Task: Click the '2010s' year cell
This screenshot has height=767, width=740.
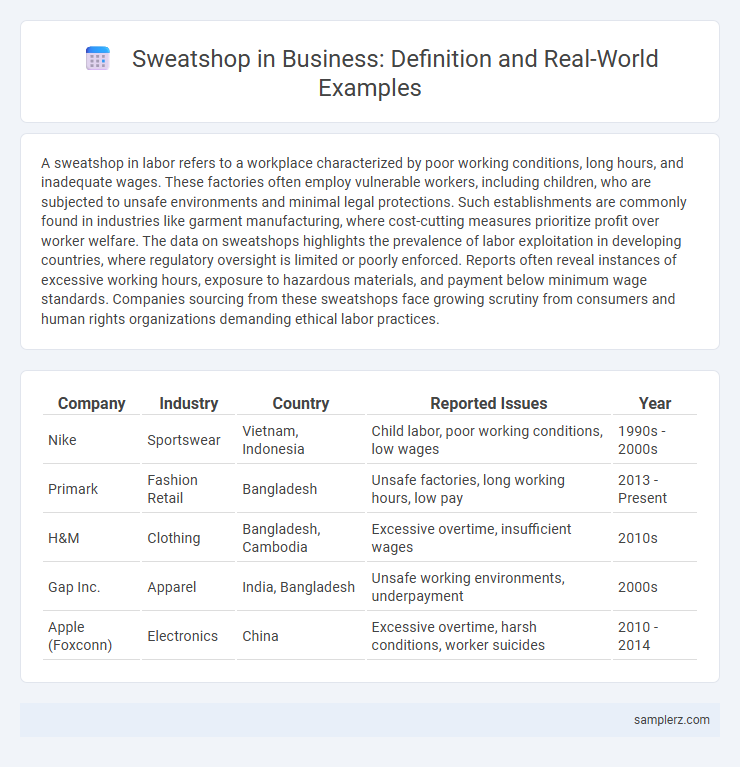Action: 654,538
